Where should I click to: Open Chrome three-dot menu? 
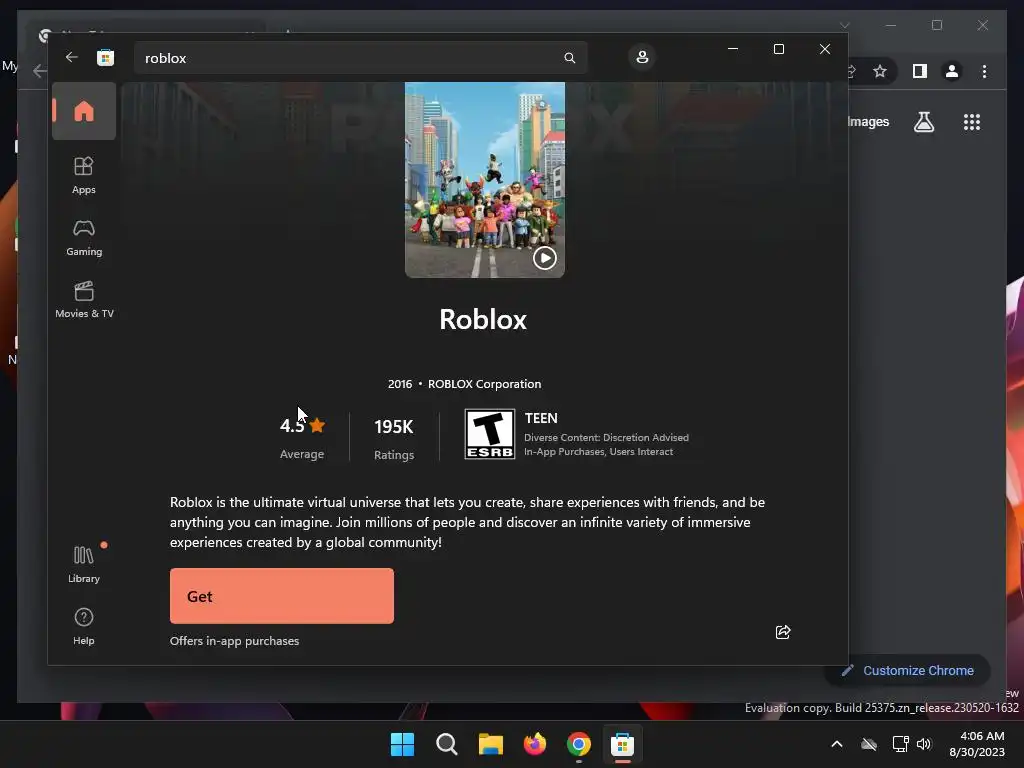coord(984,71)
